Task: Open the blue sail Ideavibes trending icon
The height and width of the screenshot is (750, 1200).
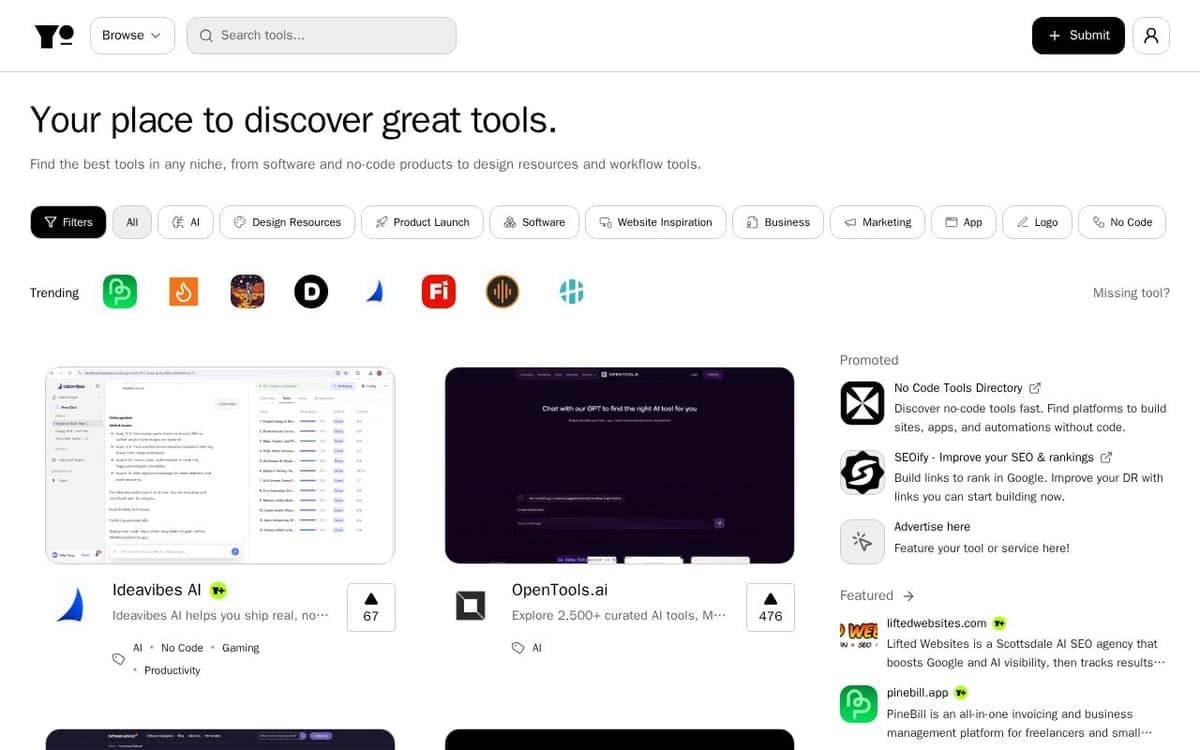Action: (x=375, y=292)
